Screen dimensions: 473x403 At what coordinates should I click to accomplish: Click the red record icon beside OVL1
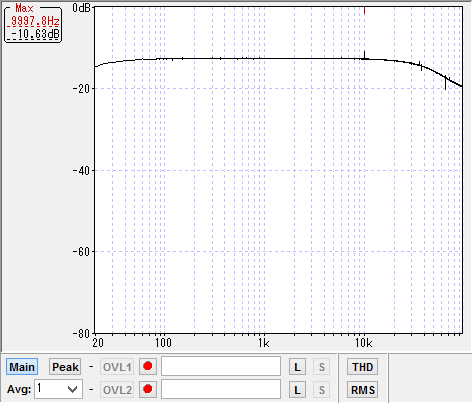(148, 366)
